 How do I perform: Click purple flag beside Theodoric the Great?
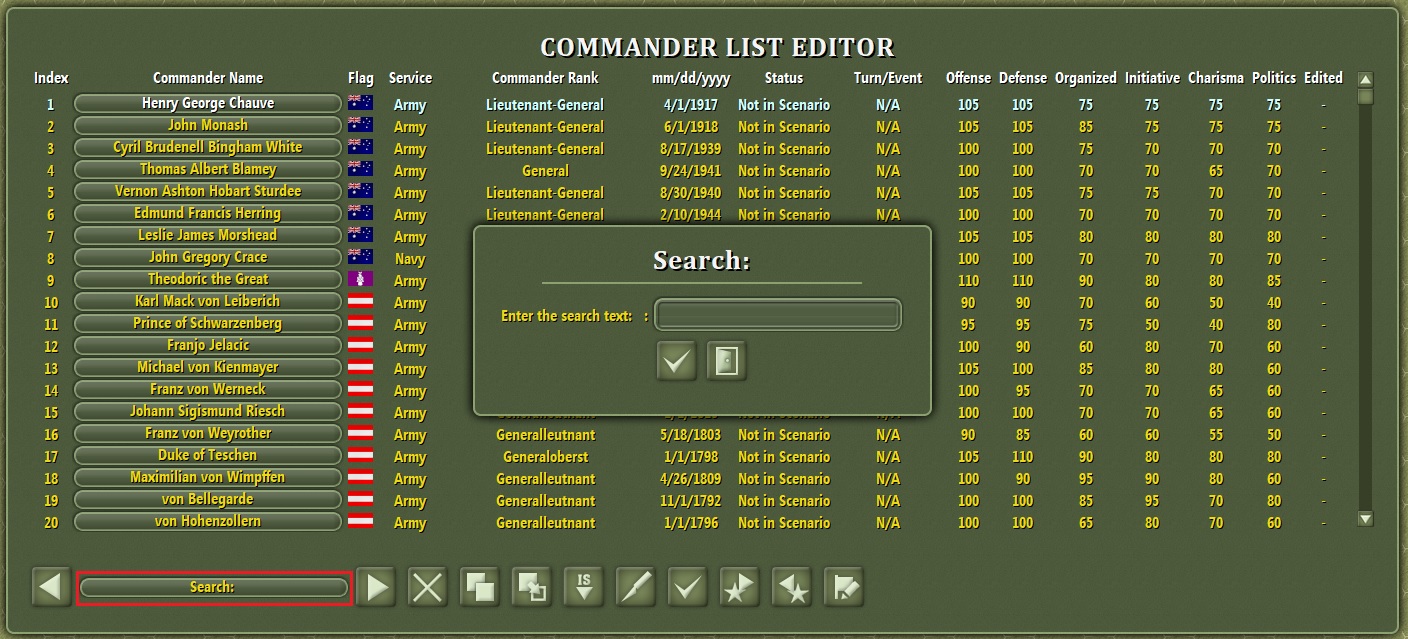pyautogui.click(x=360, y=279)
